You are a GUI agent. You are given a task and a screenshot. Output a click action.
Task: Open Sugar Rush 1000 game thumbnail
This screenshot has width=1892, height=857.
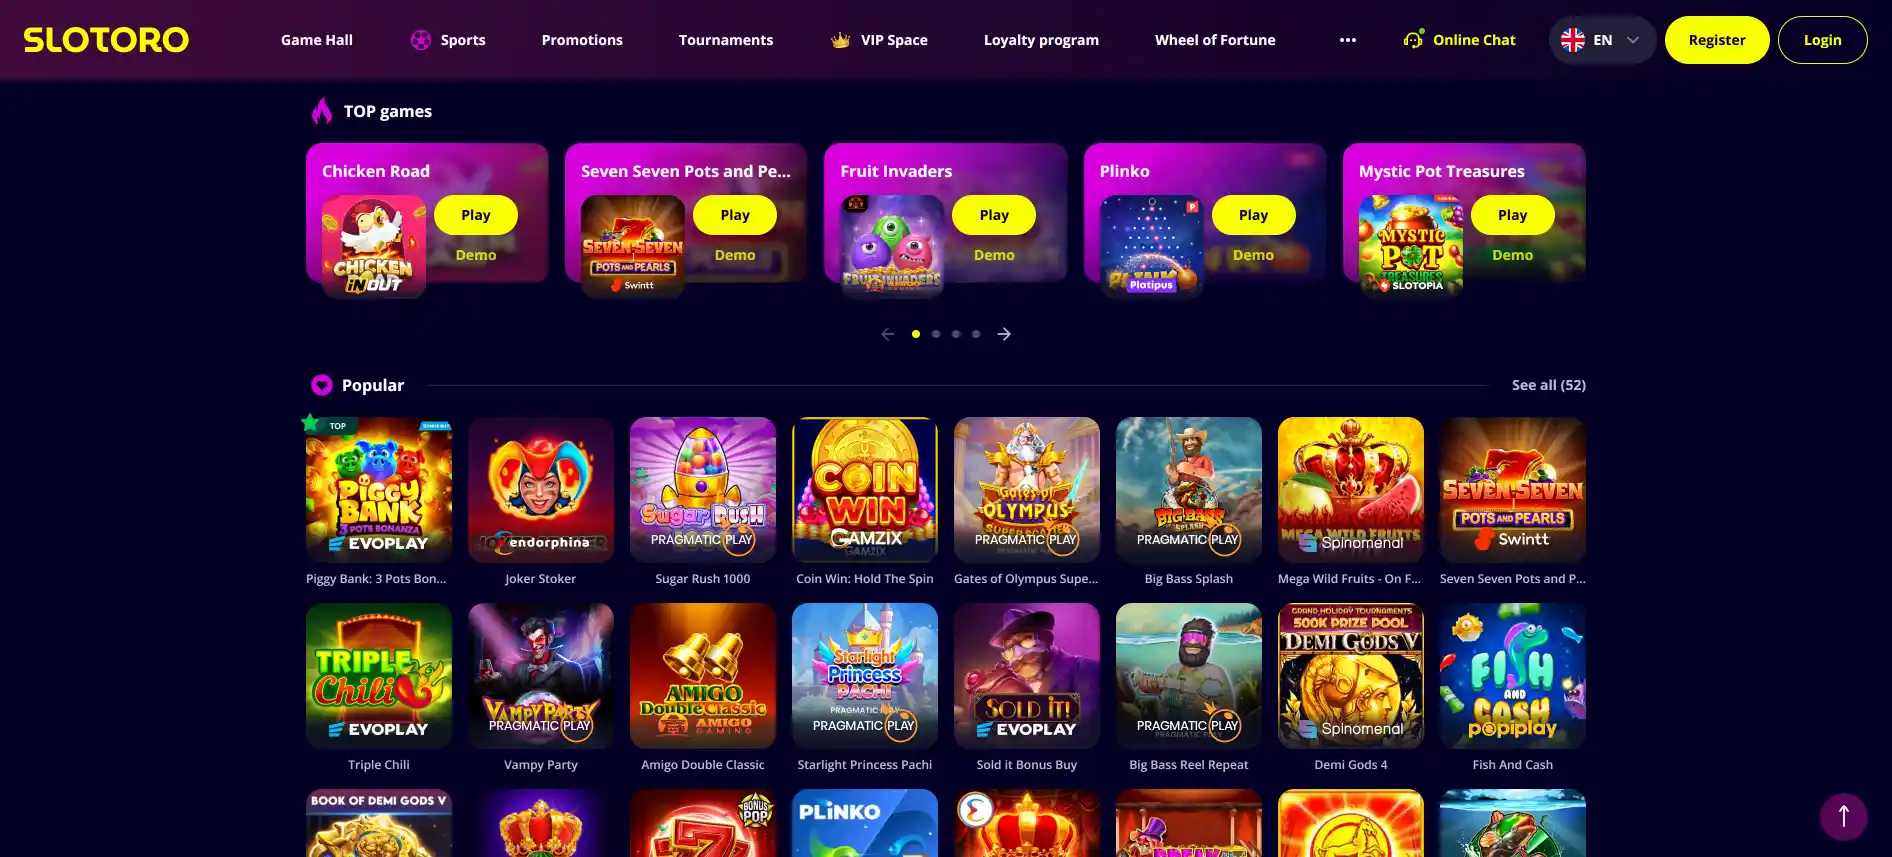[x=703, y=490]
